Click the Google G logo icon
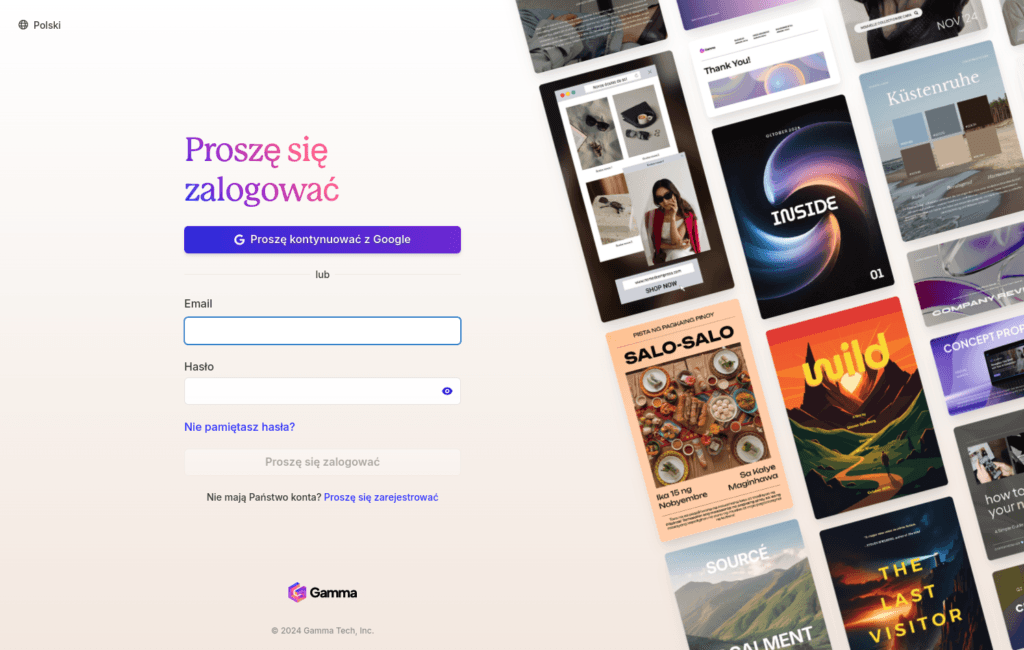 [239, 240]
